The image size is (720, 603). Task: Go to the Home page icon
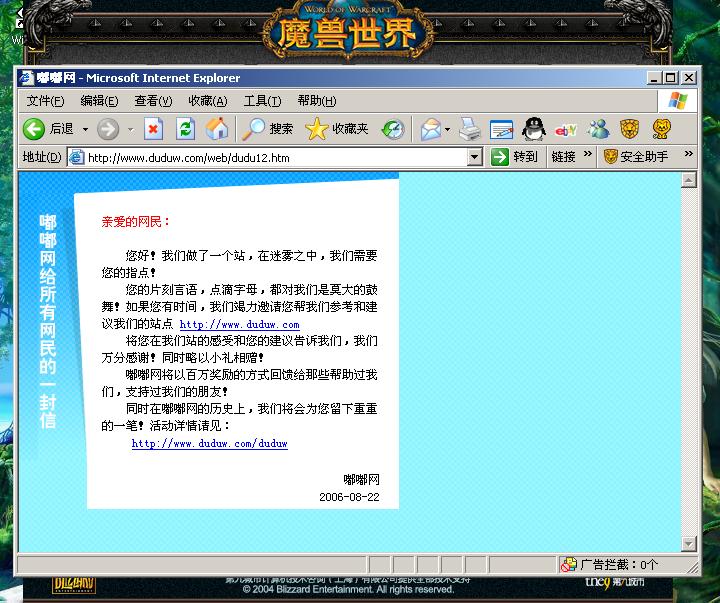pos(216,129)
